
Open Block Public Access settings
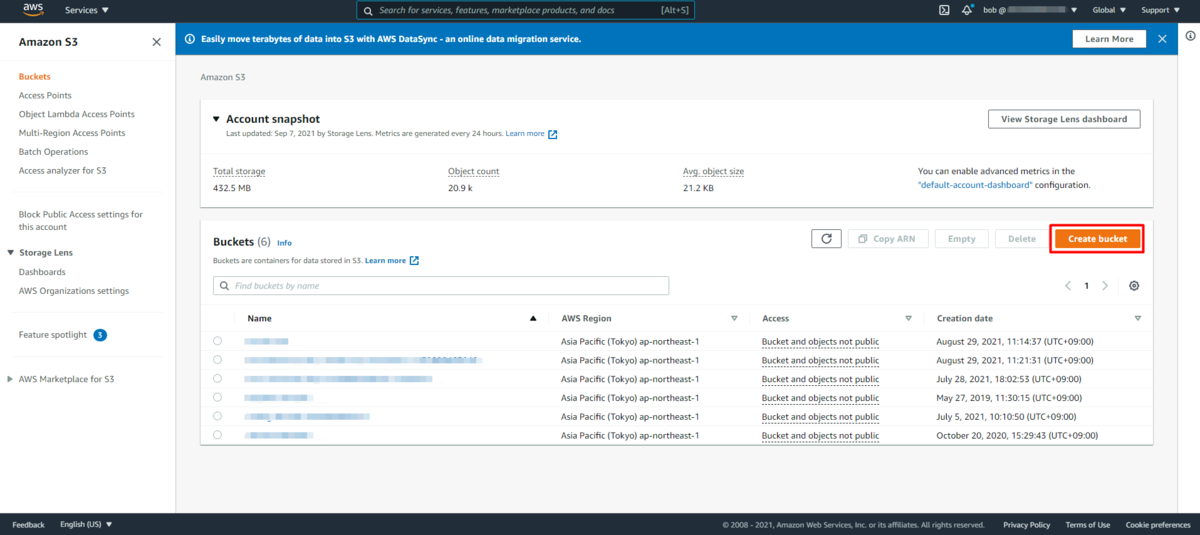click(x=81, y=221)
